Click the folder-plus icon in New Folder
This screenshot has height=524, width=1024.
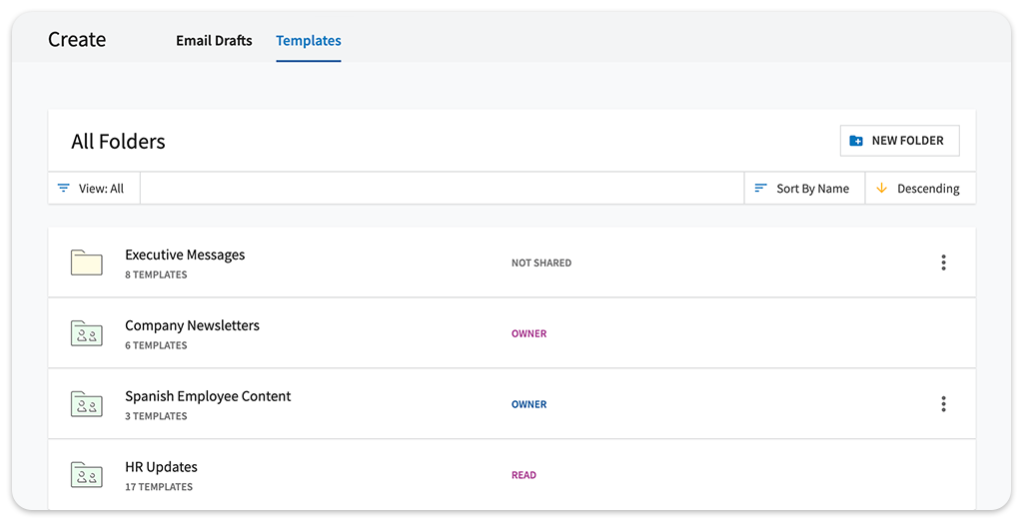coord(856,140)
